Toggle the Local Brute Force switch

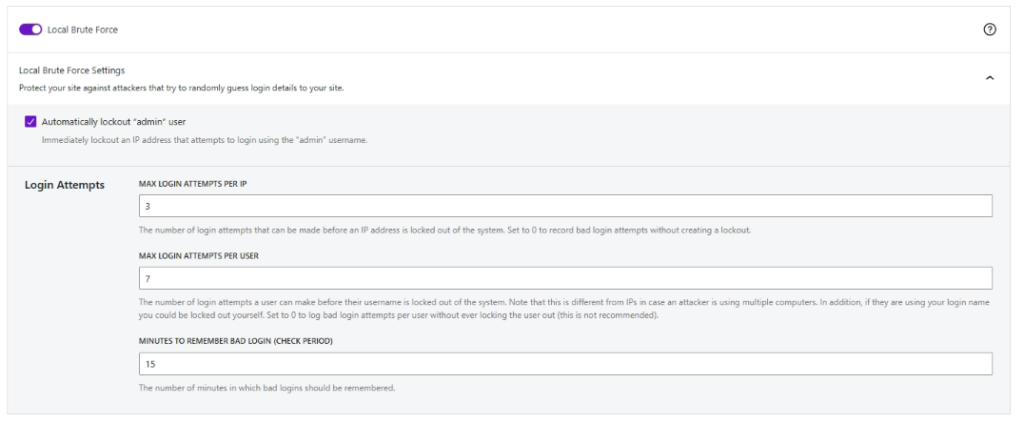click(x=30, y=29)
